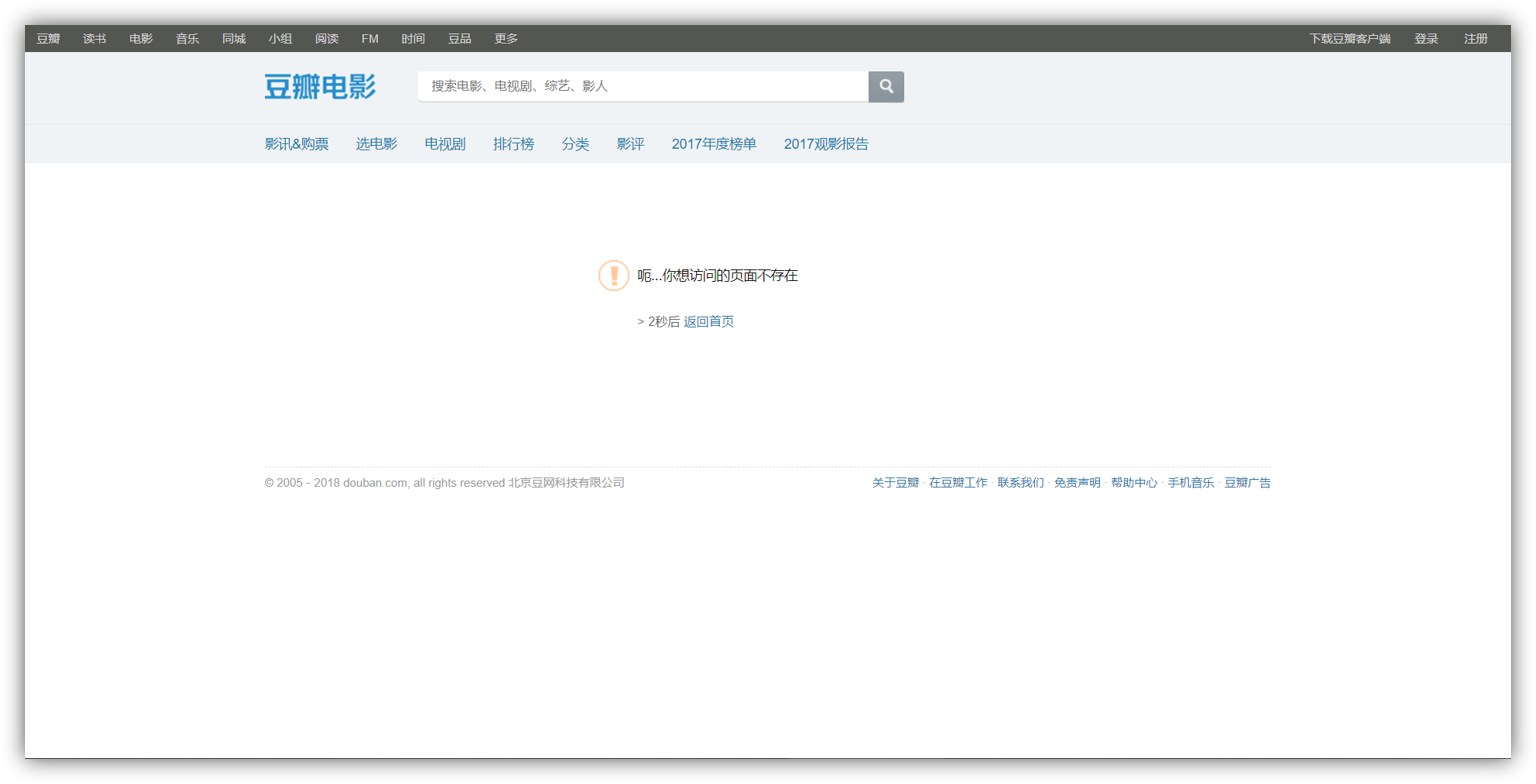1536x784 pixels.
Task: Click 豆瓣广告 footer link
Action: [1248, 483]
